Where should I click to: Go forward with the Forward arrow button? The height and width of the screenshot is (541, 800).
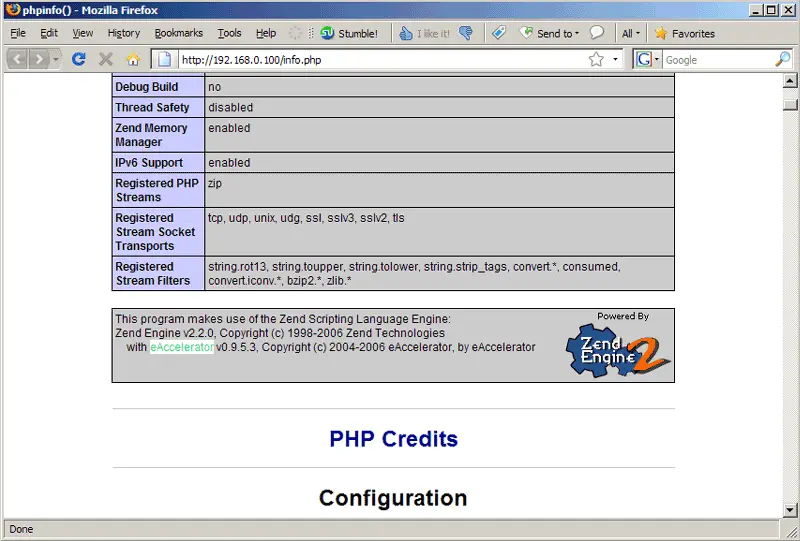(x=39, y=59)
